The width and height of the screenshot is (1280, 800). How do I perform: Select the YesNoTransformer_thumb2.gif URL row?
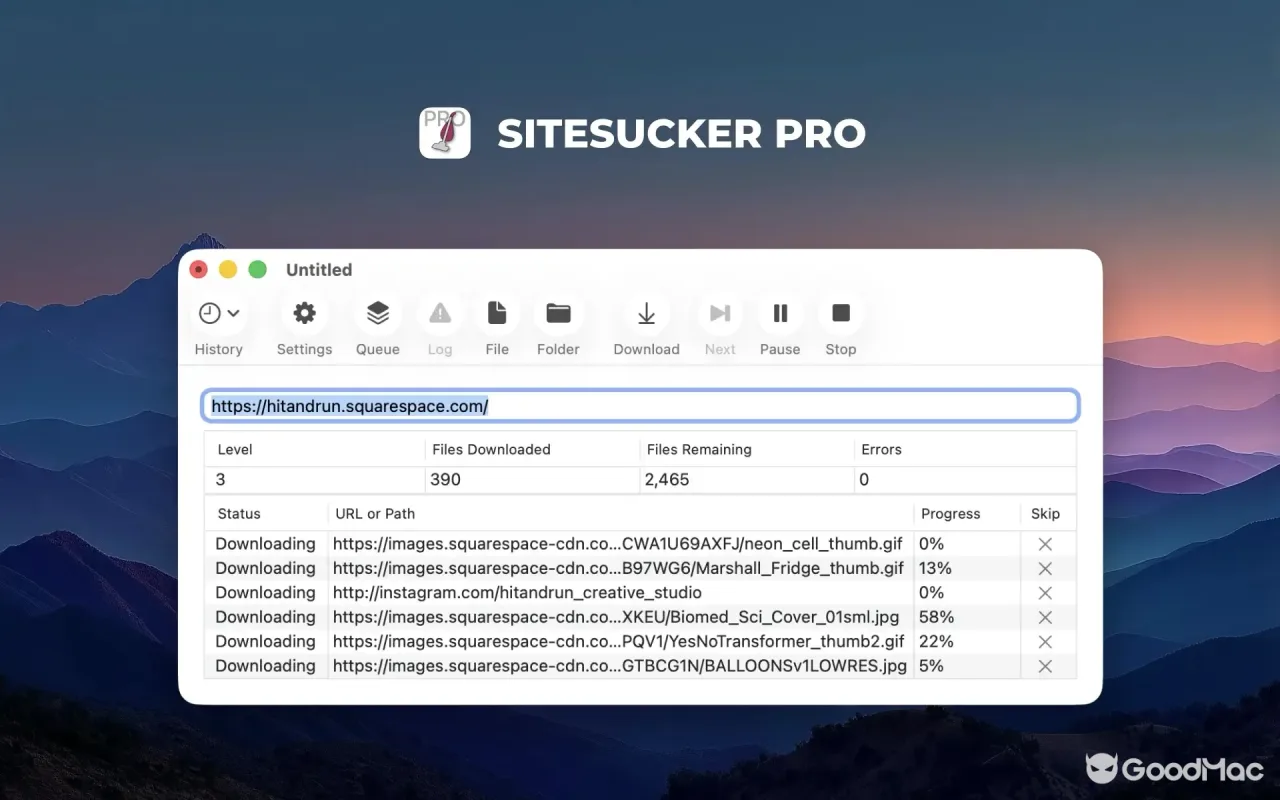click(x=640, y=642)
